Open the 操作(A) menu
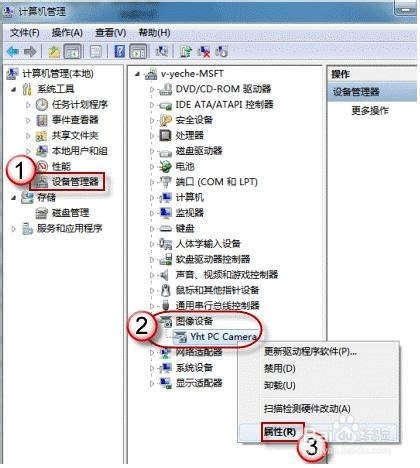Viewport: 420px width, 468px height. coord(67,33)
